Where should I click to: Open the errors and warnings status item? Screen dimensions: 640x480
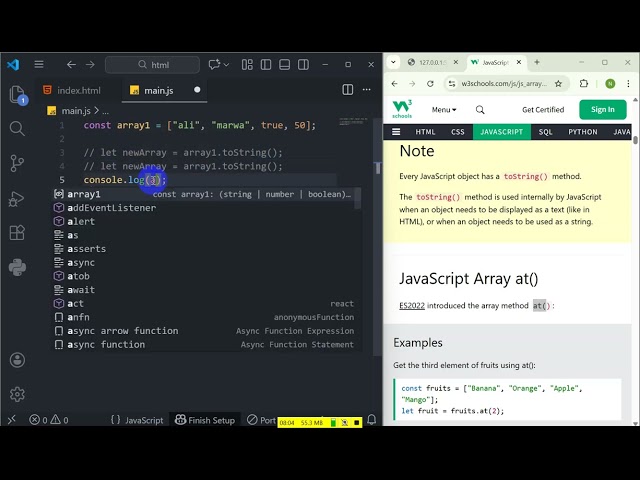click(x=49, y=420)
